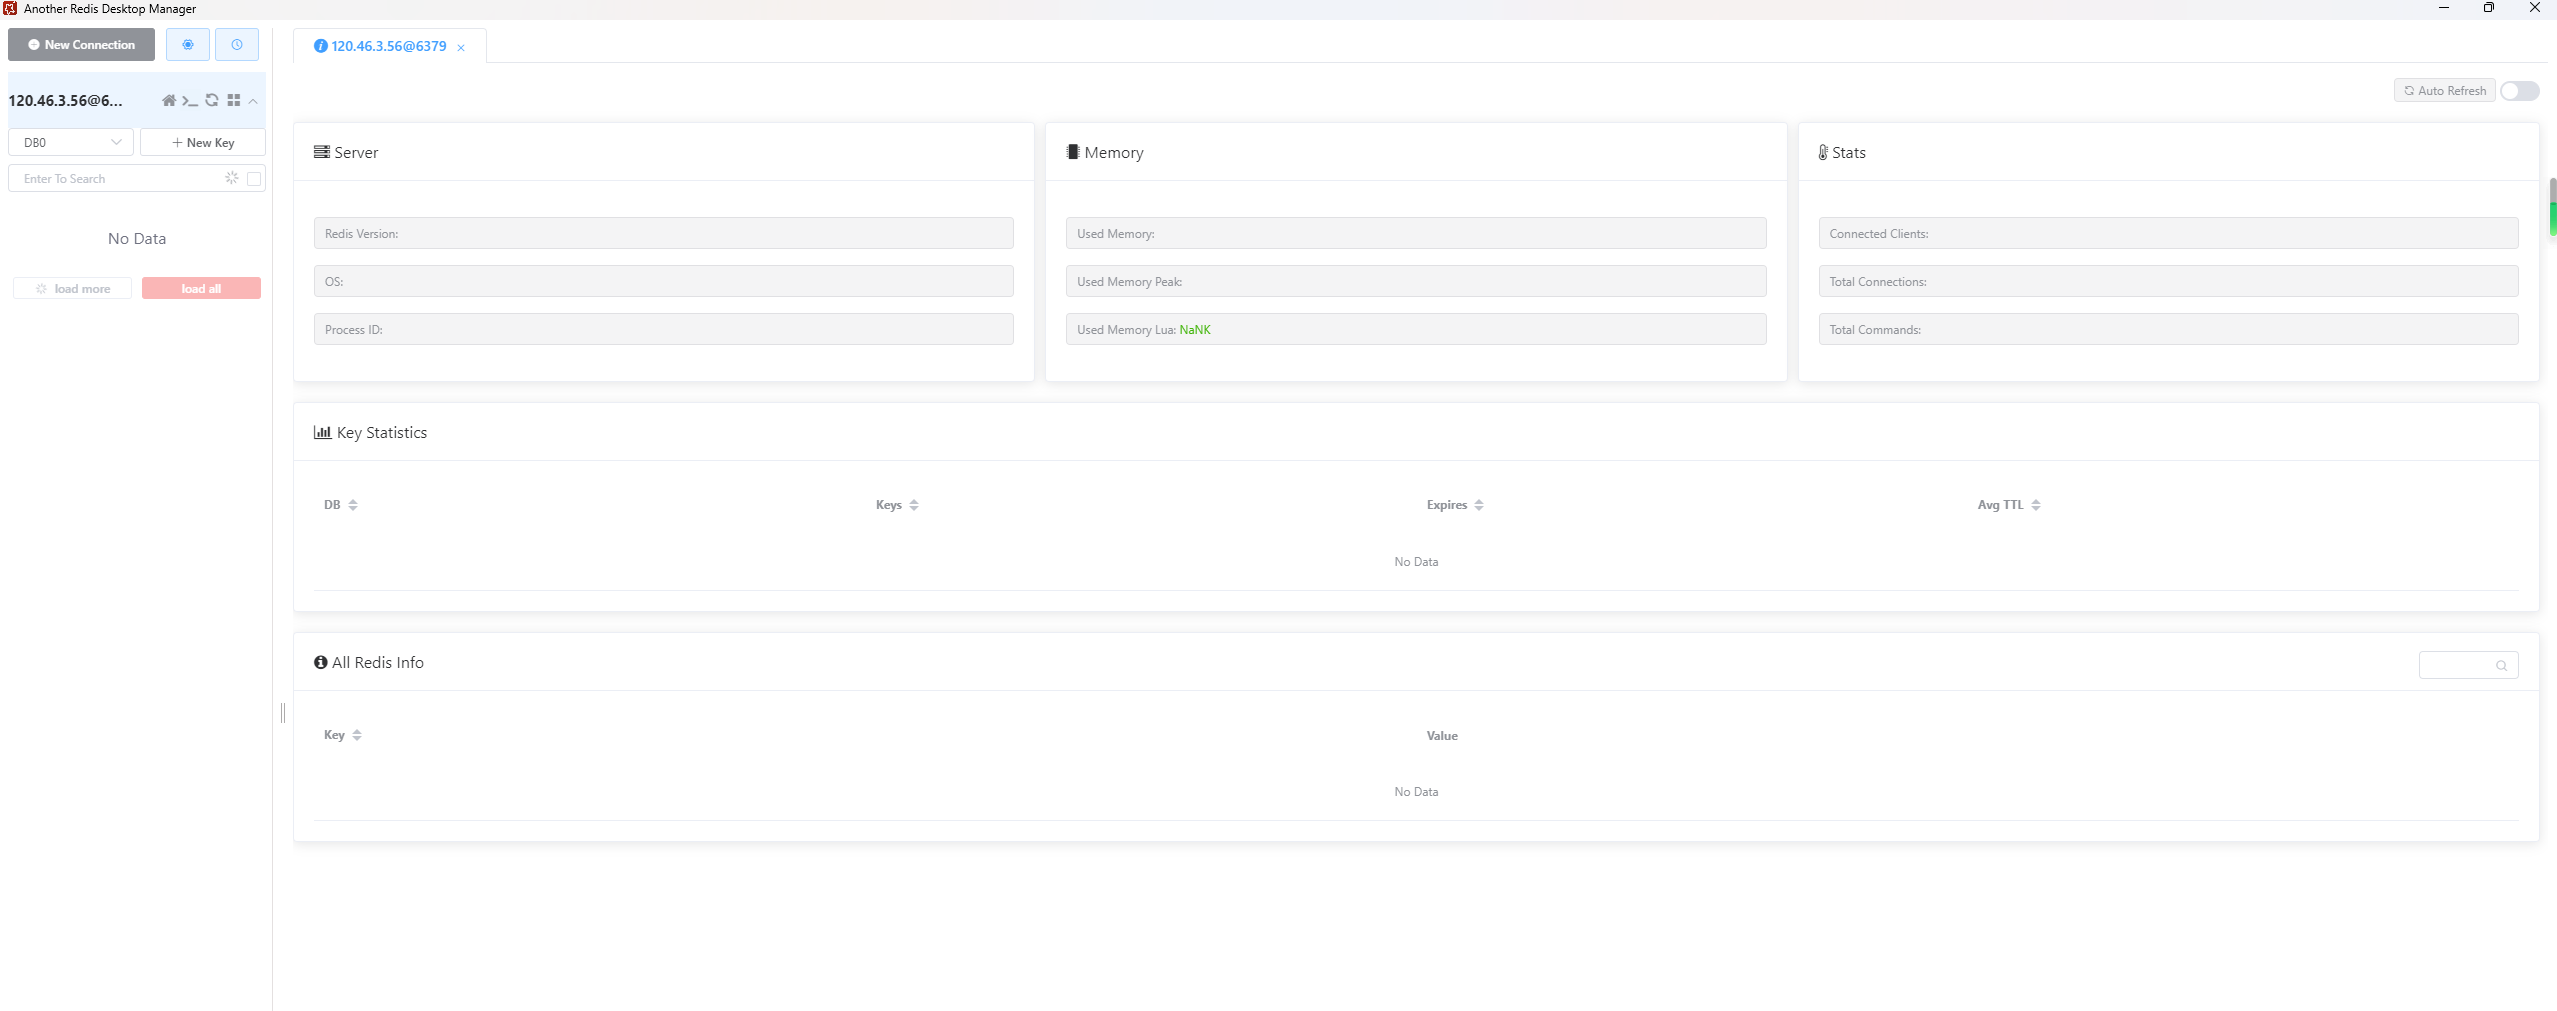Click the Used Memory Peak field
This screenshot has height=1011, width=2557.
coord(1416,281)
